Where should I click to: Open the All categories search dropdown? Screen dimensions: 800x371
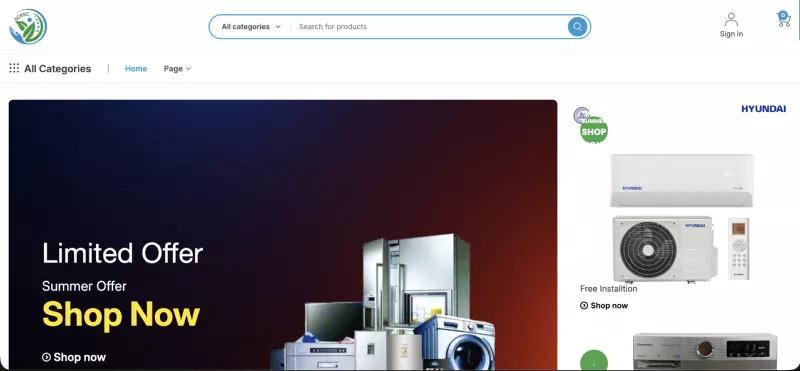tap(251, 27)
